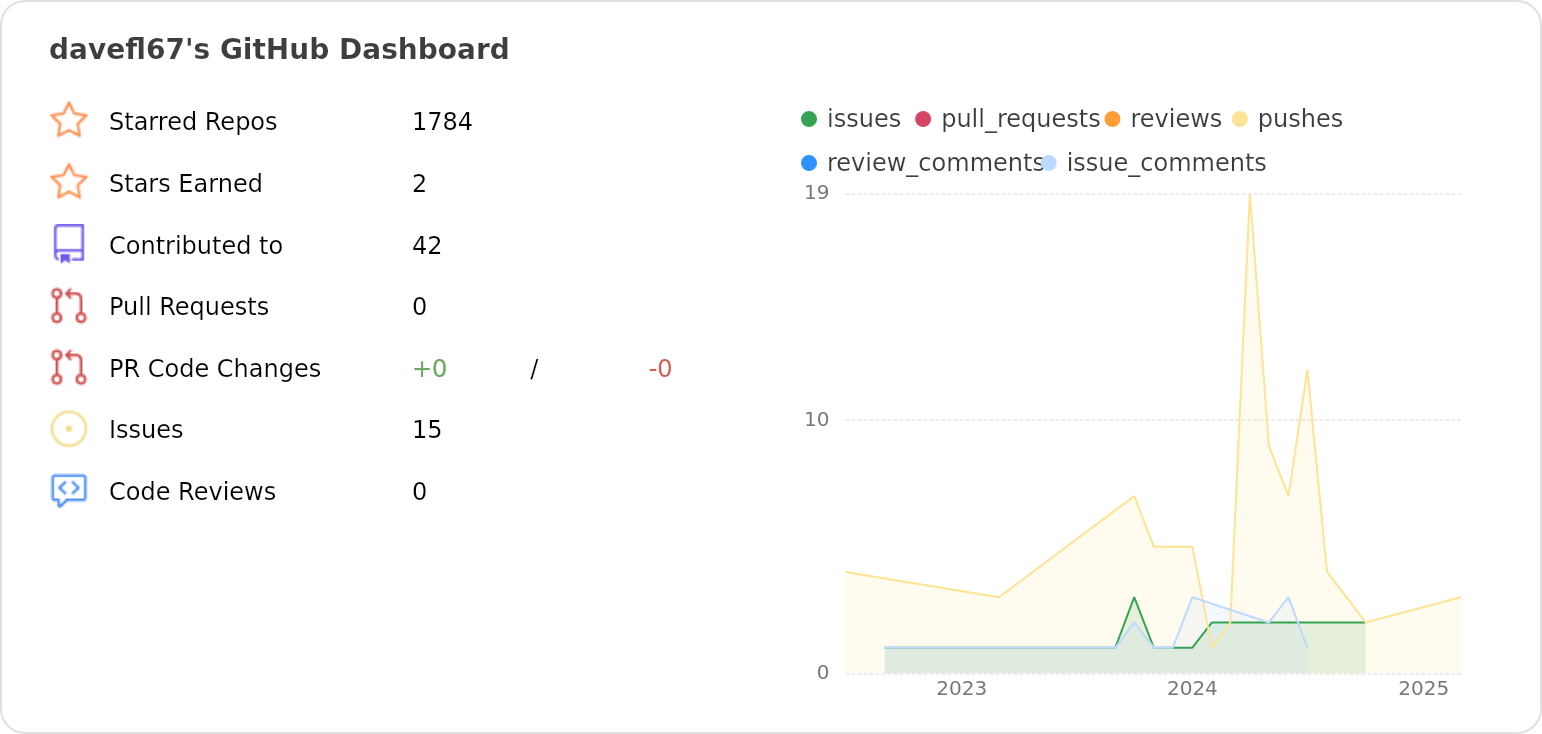Screen dimensions: 1542x734
Task: Click the Issues circle icon
Action: click(69, 429)
